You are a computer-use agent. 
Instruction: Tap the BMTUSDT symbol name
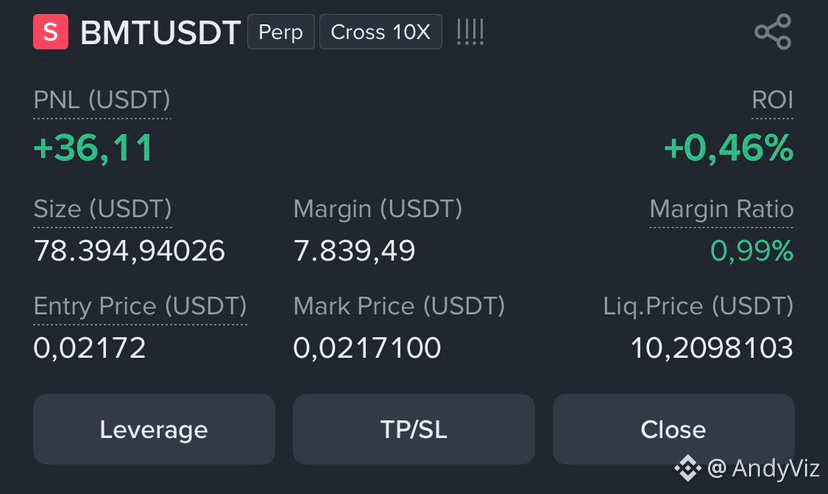tap(161, 32)
